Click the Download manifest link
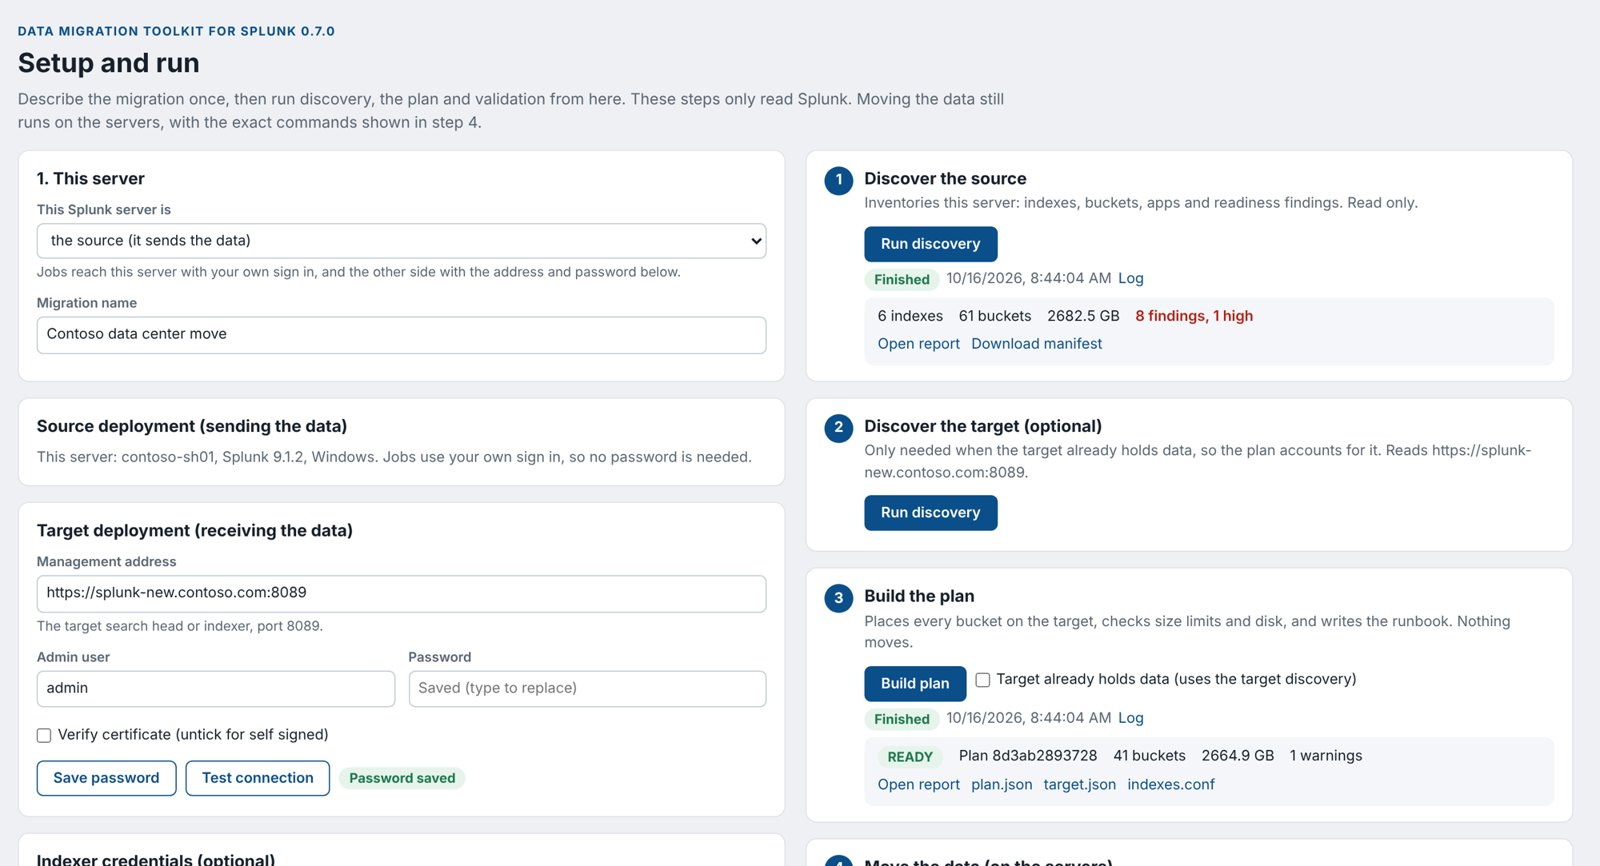The image size is (1600, 866). (x=1036, y=344)
